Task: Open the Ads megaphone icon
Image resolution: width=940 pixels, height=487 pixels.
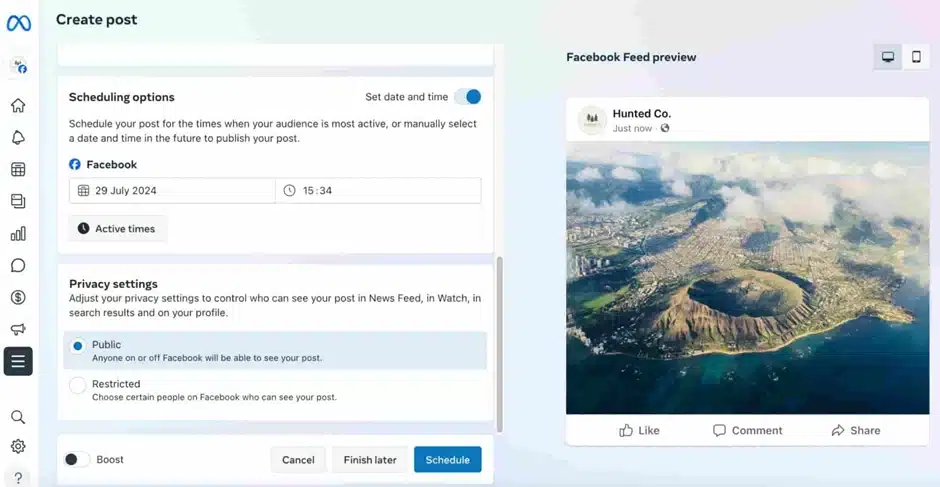Action: click(x=18, y=329)
